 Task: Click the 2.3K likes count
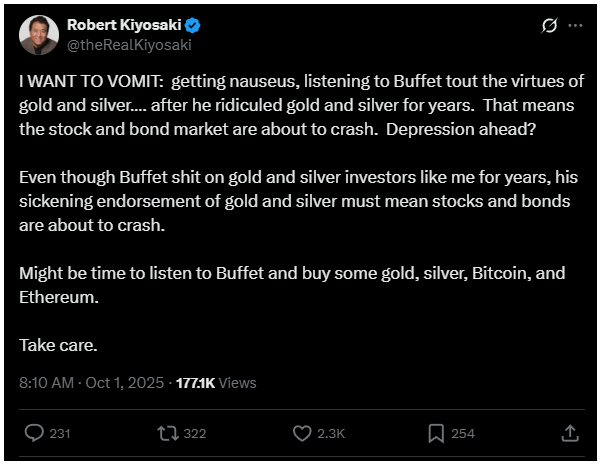[331, 434]
